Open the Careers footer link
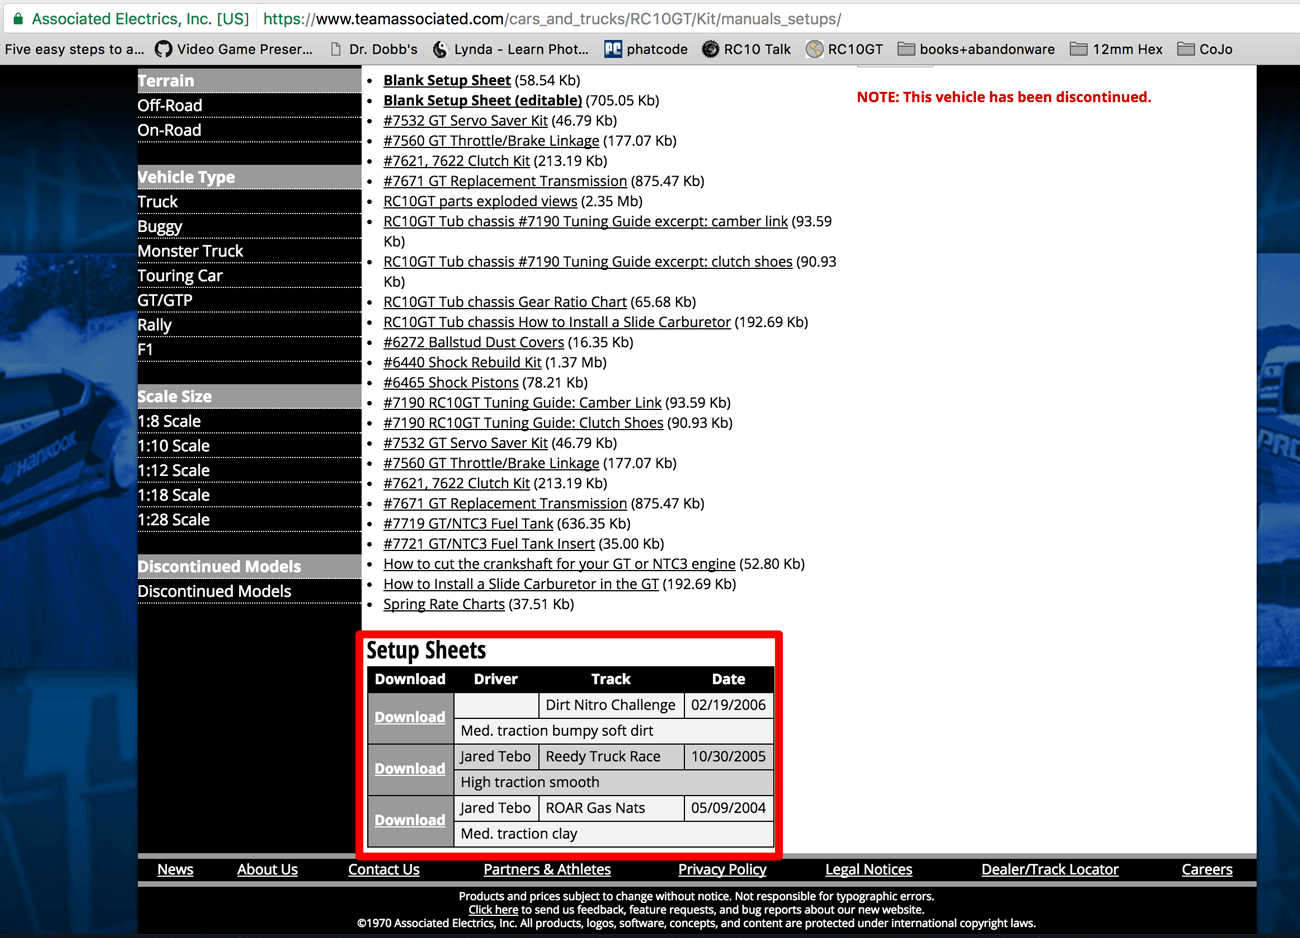The height and width of the screenshot is (938, 1300). [x=1207, y=870]
